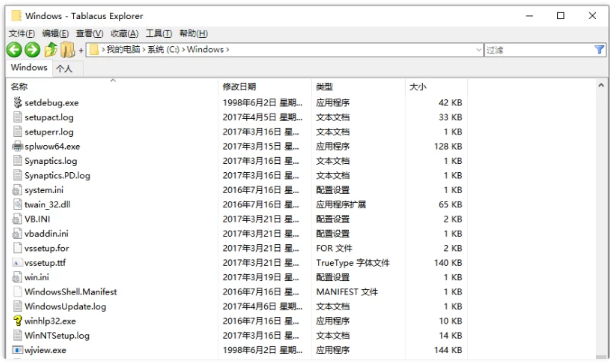Switch to the Windows tab
The width and height of the screenshot is (610, 362).
tap(29, 68)
